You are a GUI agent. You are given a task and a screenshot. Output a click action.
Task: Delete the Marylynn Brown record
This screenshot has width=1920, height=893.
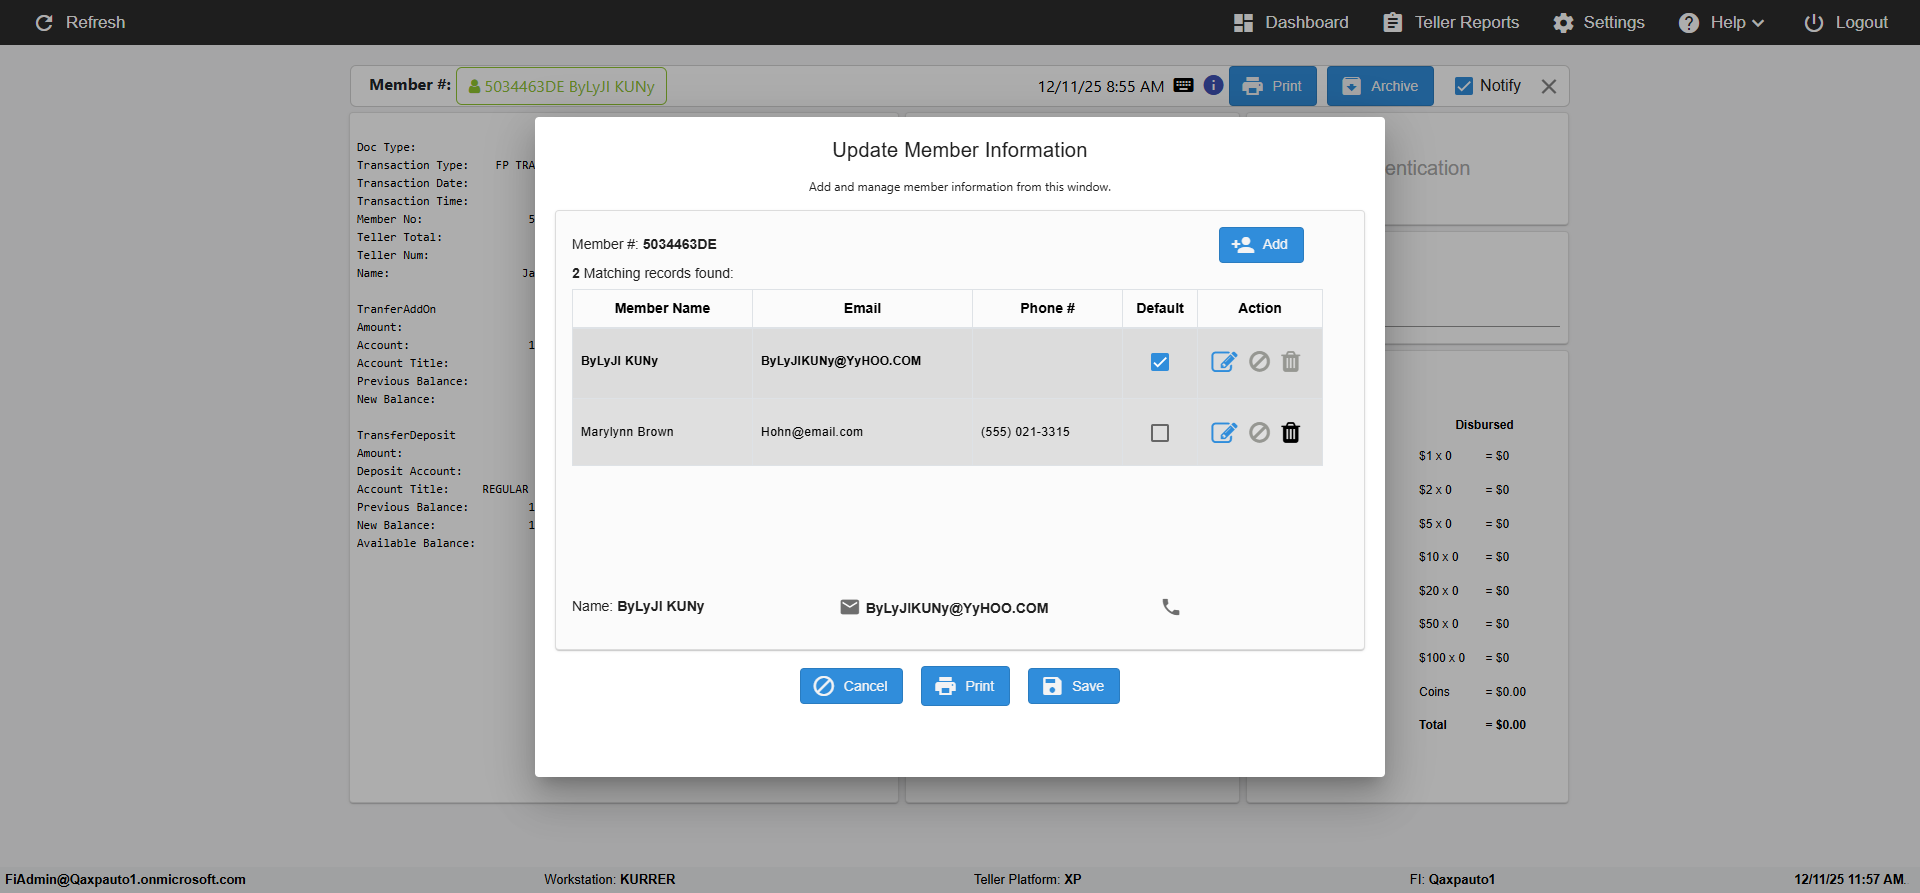[1291, 433]
